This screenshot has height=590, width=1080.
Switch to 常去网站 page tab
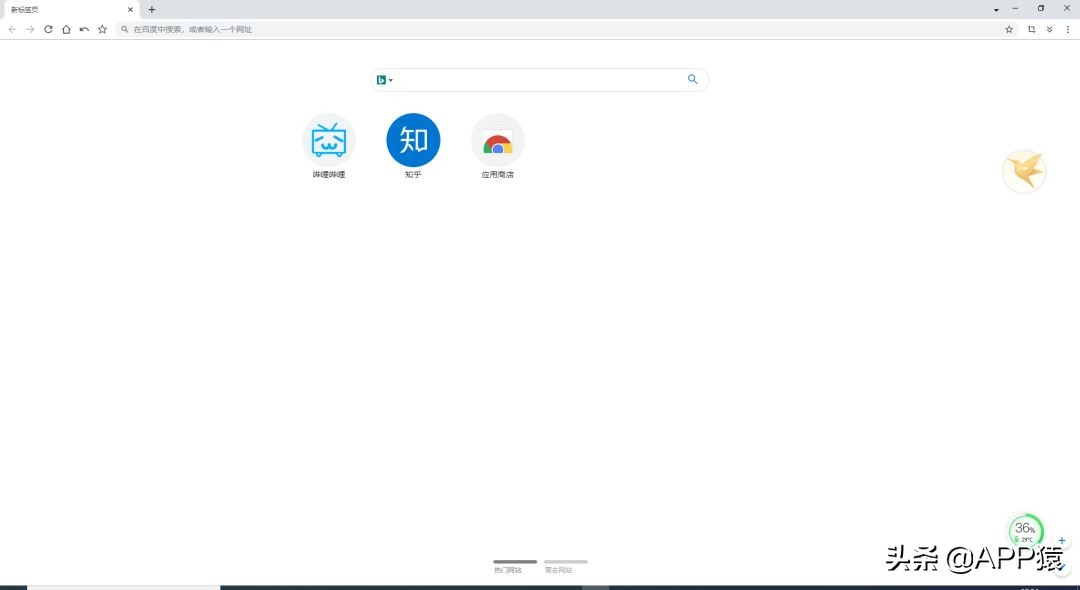pyautogui.click(x=565, y=567)
